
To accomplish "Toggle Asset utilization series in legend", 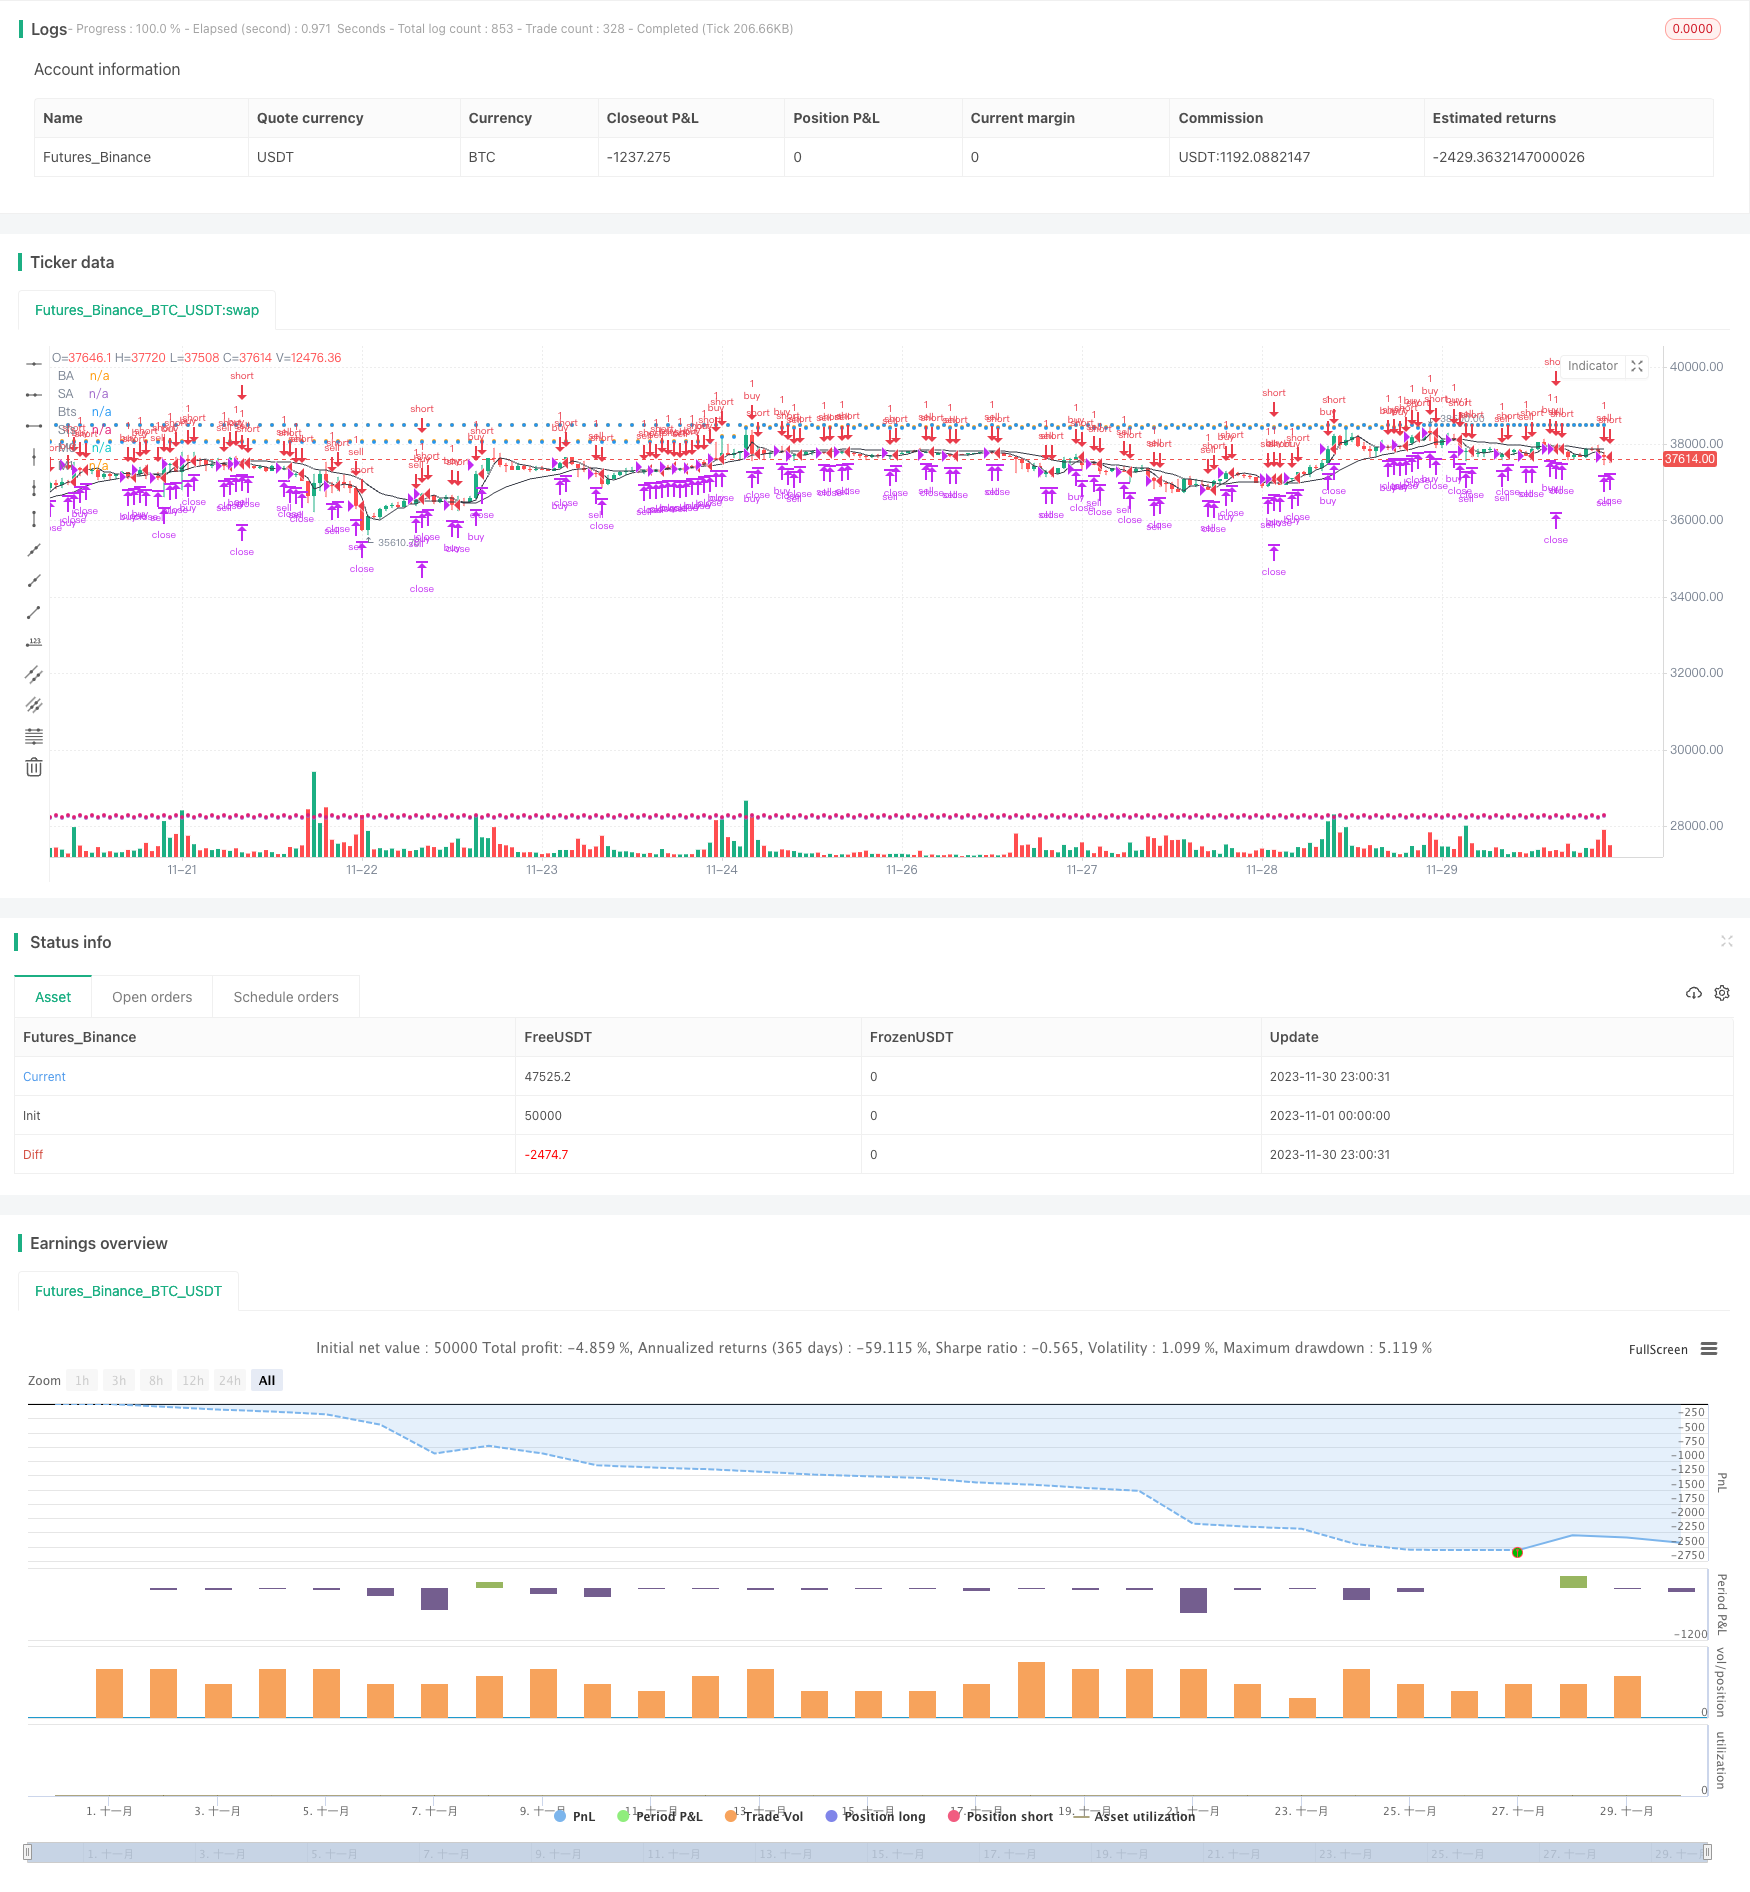I will point(1134,1816).
